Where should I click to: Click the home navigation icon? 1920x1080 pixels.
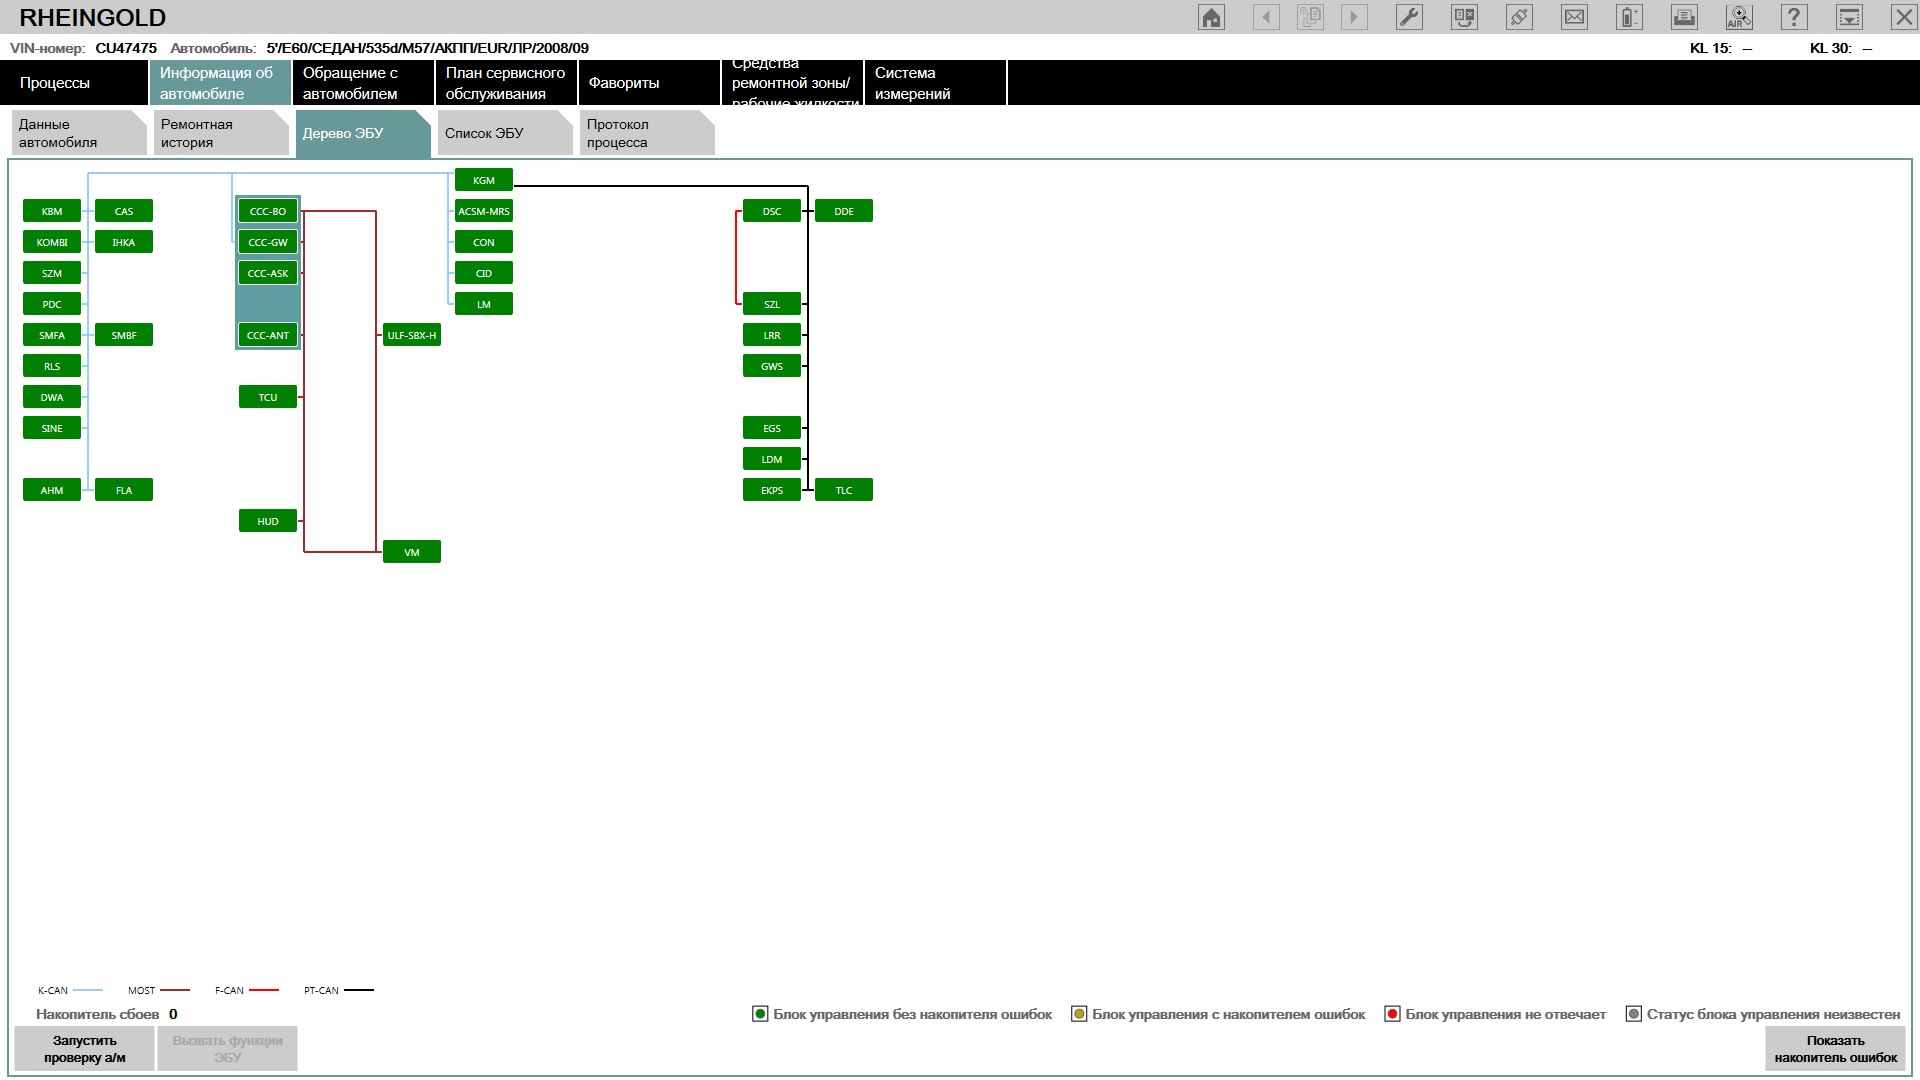pyautogui.click(x=1211, y=17)
